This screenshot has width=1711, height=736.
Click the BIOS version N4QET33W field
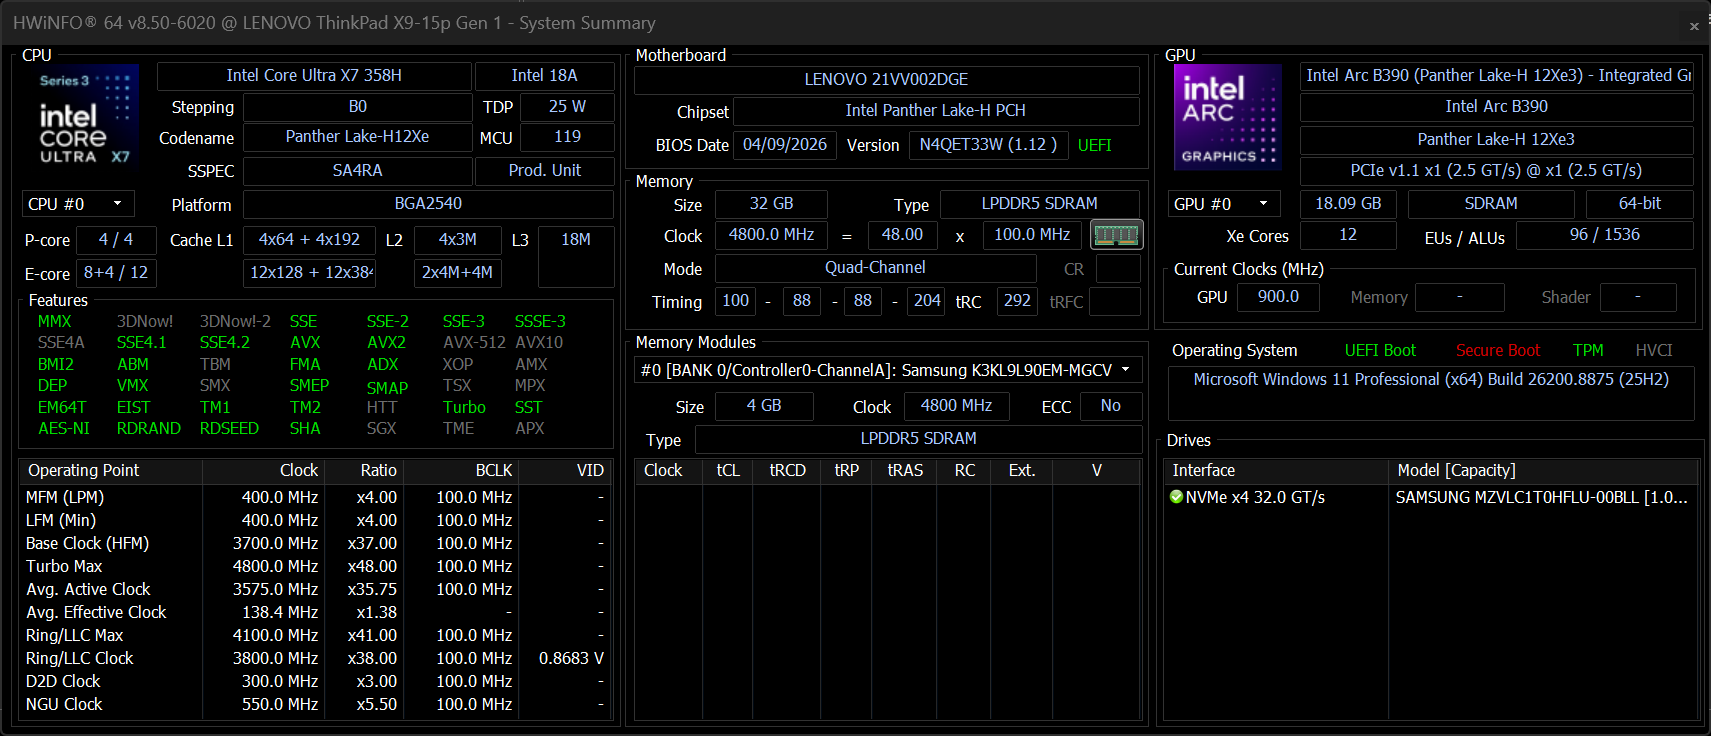(988, 145)
